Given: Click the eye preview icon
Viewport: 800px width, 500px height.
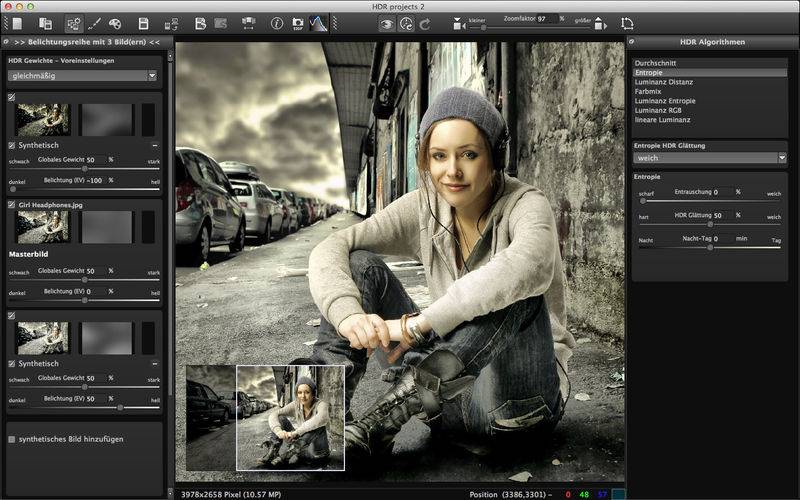Looking at the screenshot, I should click(385, 22).
